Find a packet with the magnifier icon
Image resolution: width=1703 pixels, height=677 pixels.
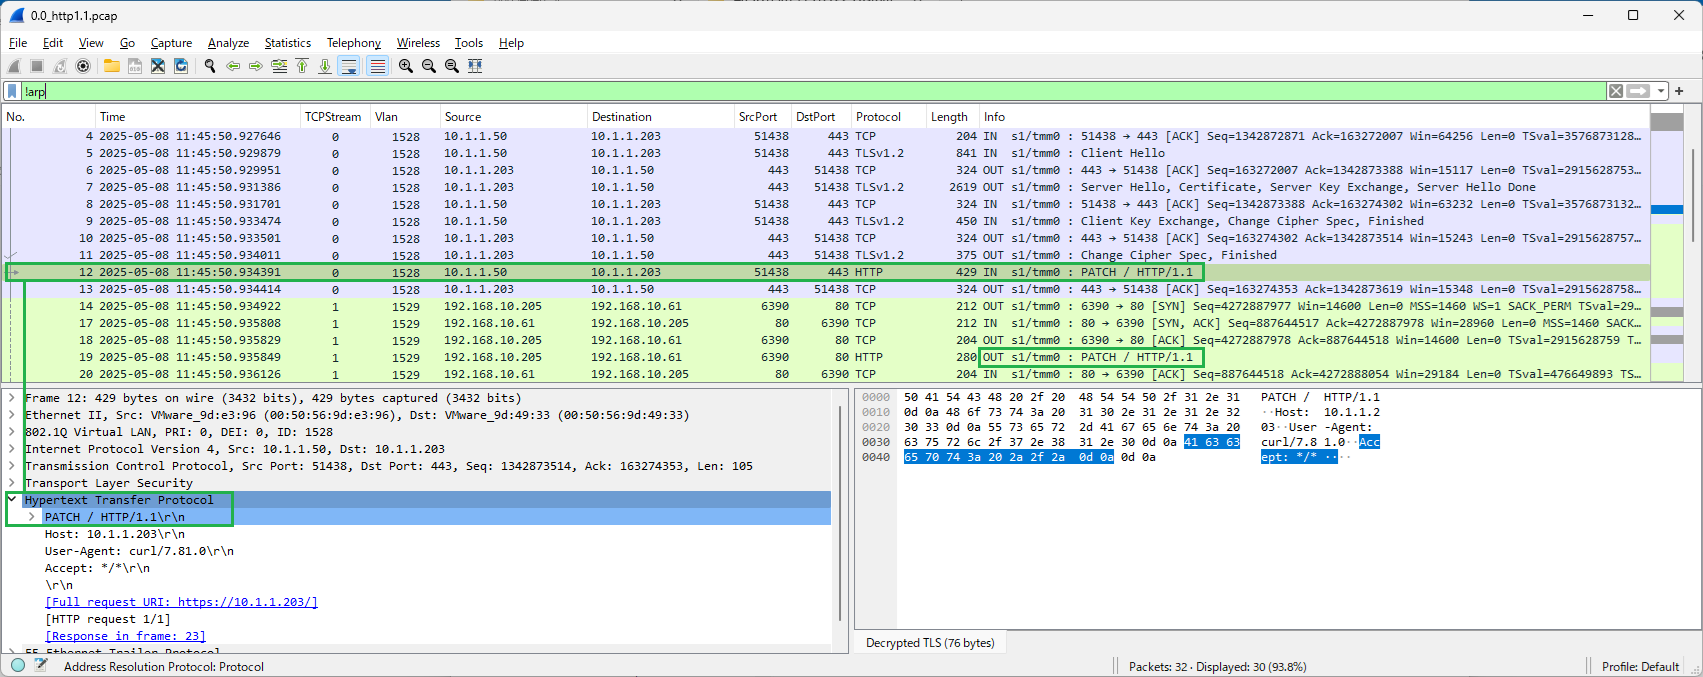(x=210, y=66)
